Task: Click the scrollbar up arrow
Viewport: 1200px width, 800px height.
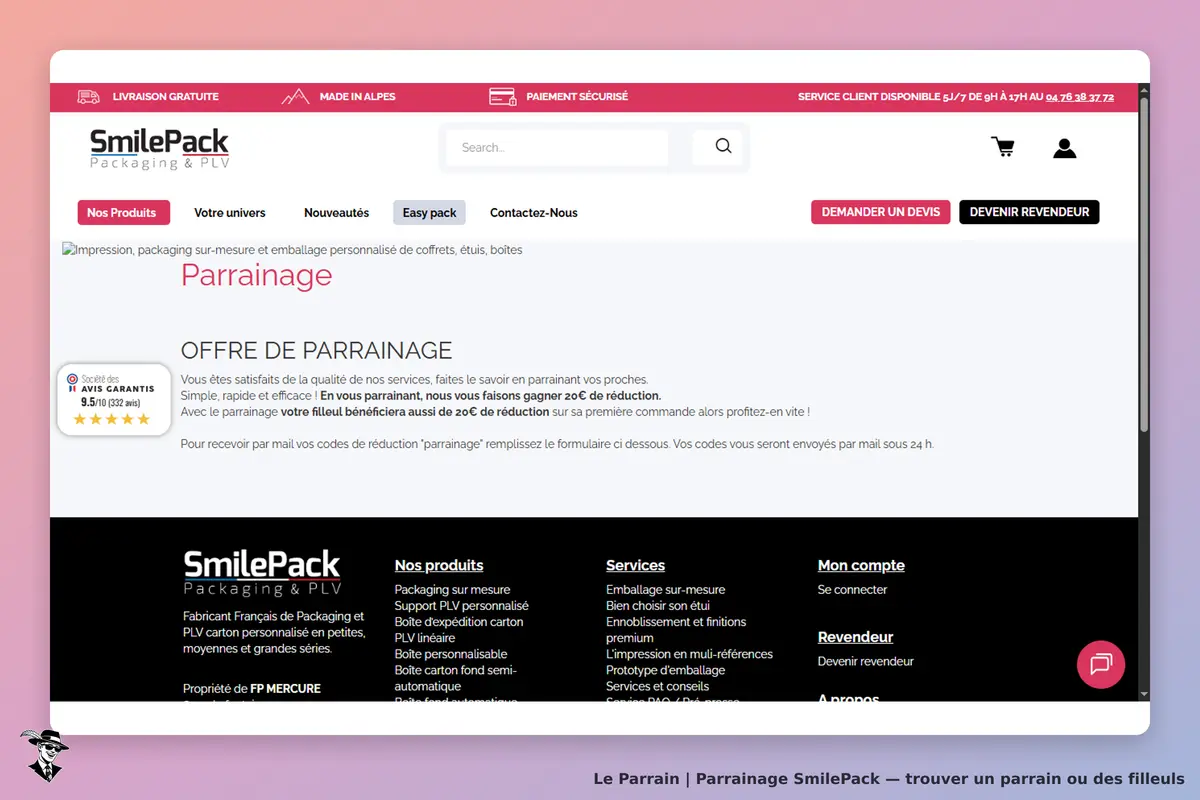Action: click(x=1144, y=90)
